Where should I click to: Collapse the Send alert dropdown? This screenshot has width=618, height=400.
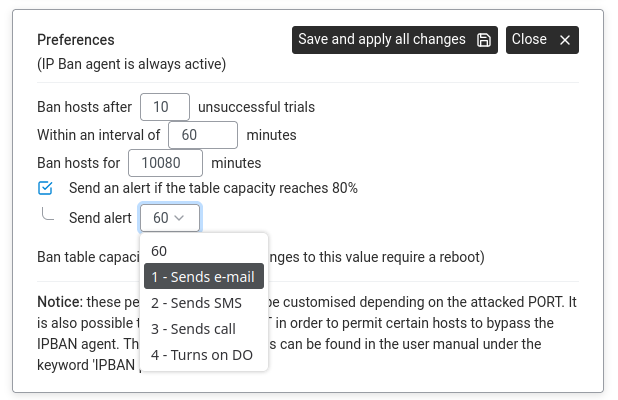coord(169,218)
